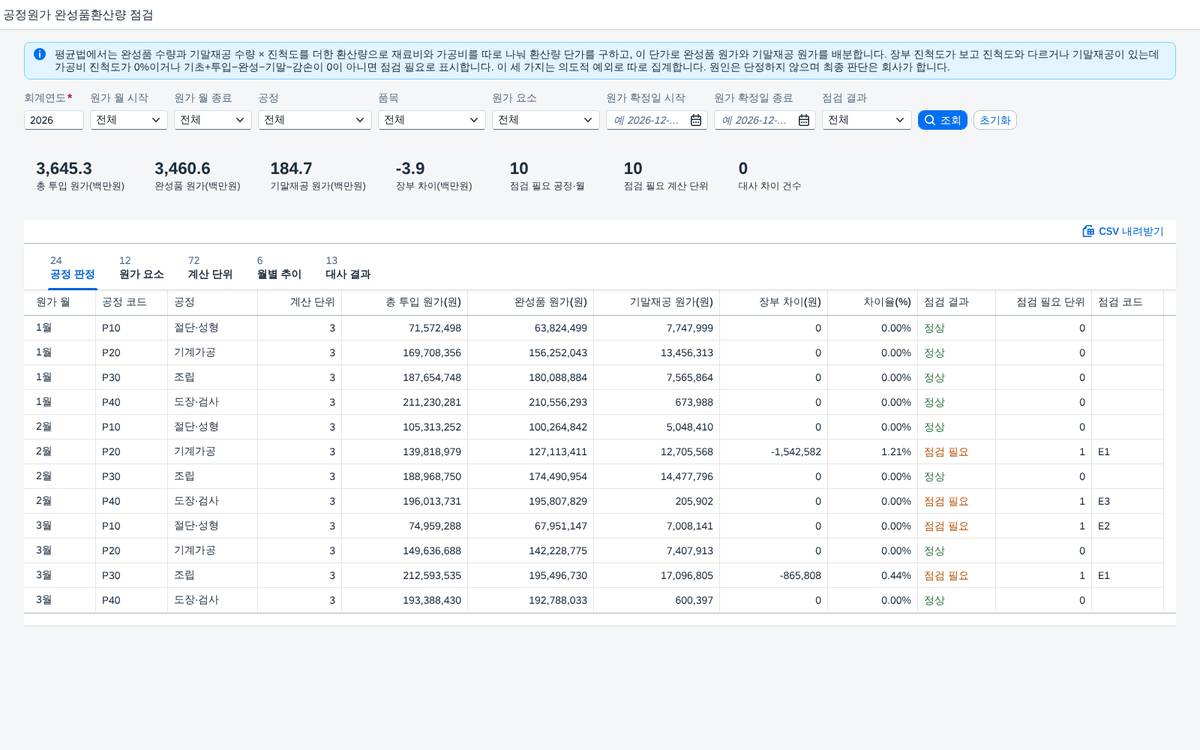Click the 초기화 reset button

995,120
